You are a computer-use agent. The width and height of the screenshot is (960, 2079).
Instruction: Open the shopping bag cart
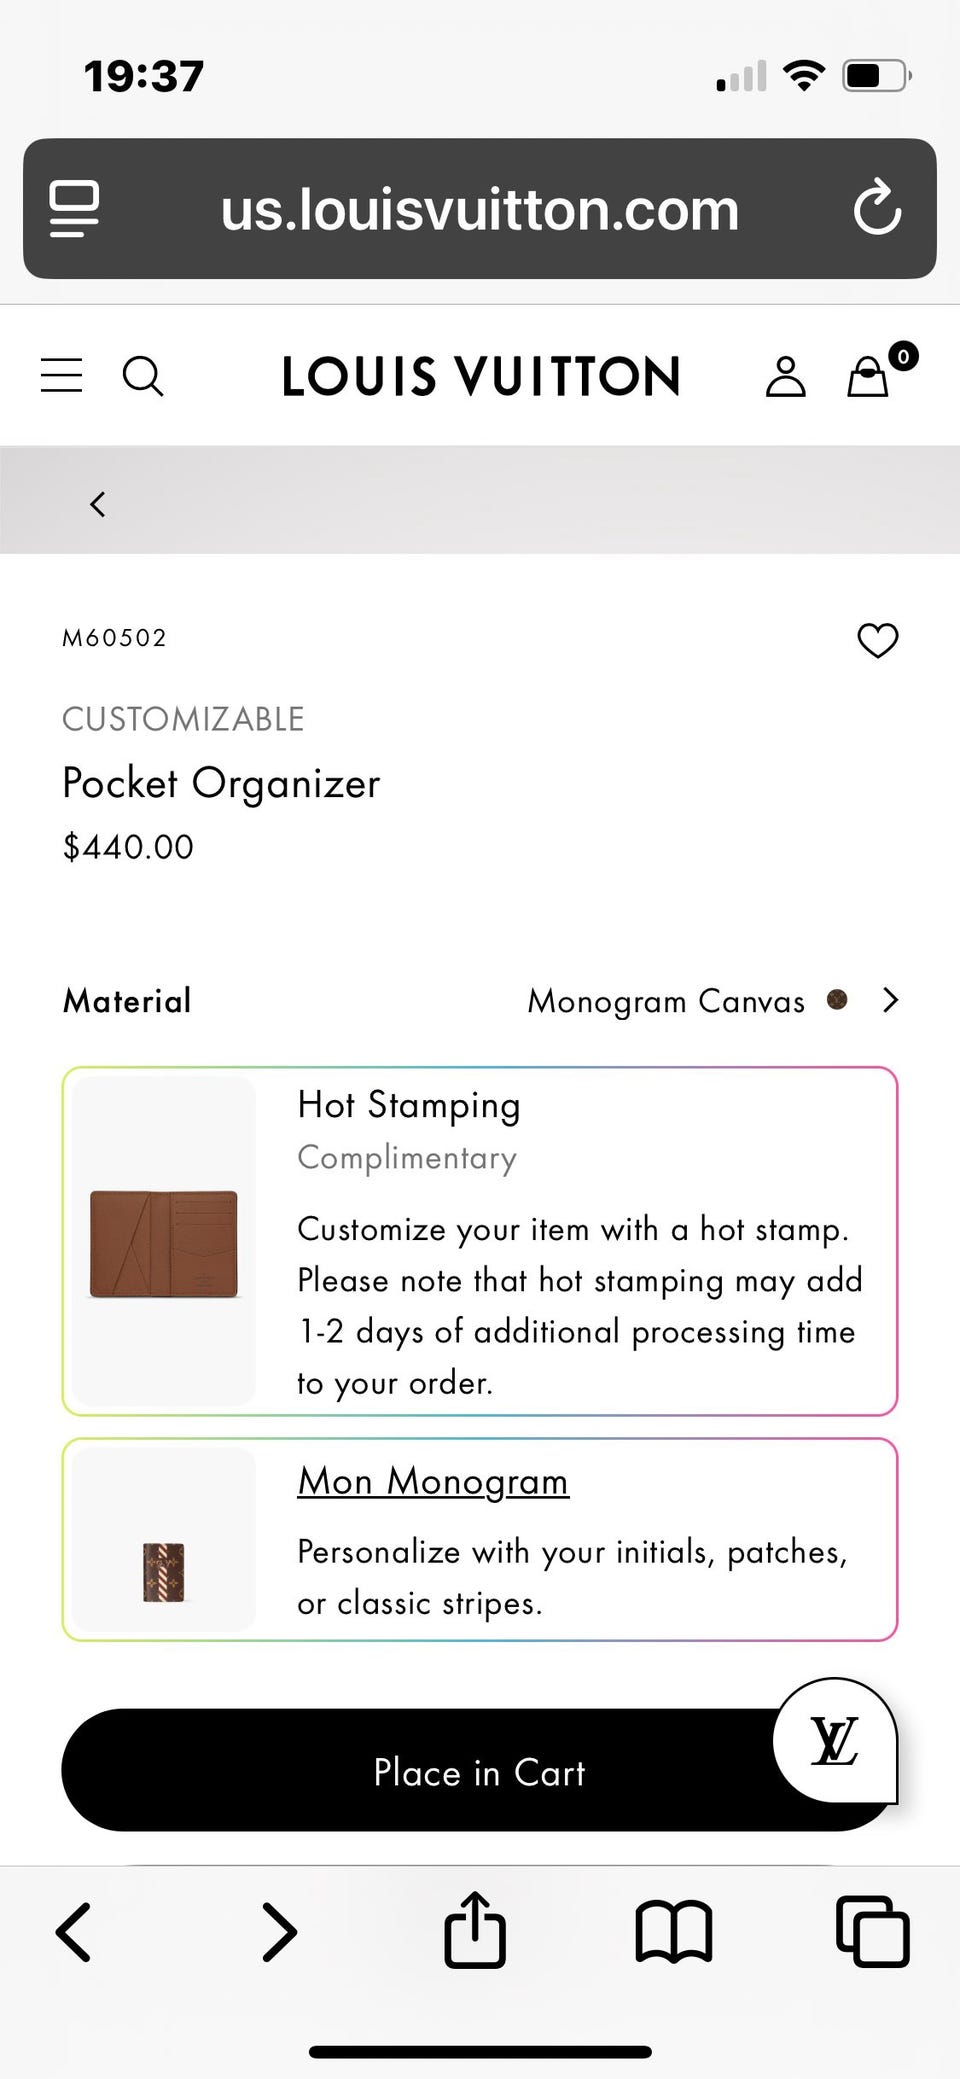pyautogui.click(x=869, y=377)
